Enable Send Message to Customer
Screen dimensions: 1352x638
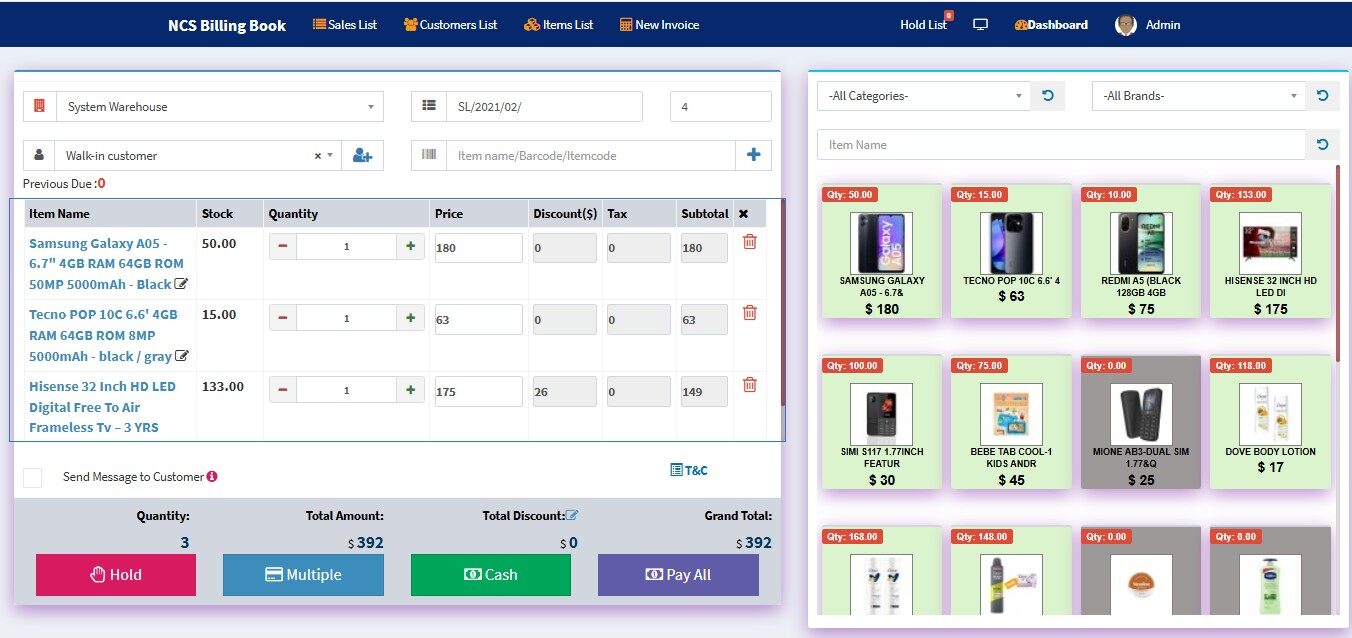tap(31, 477)
